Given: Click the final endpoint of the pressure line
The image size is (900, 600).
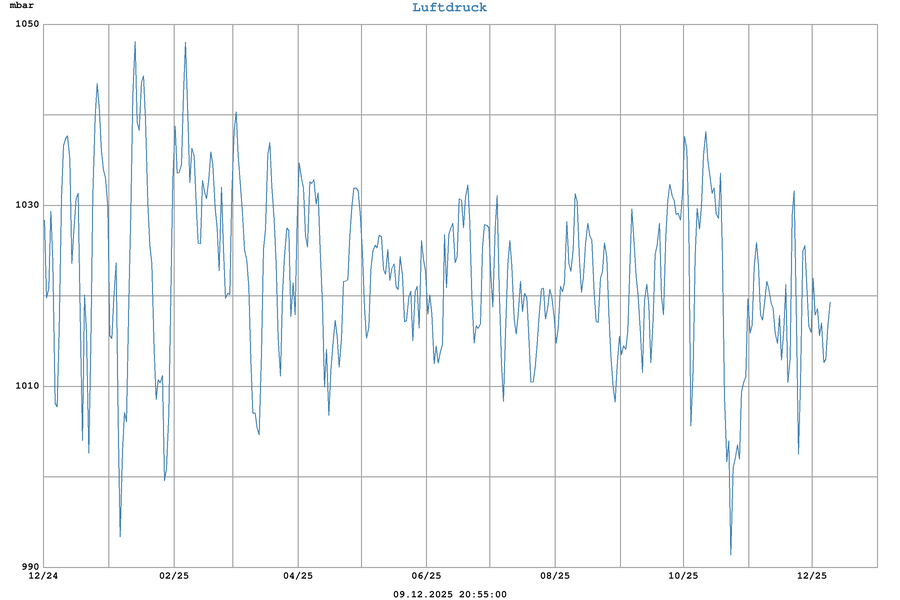Looking at the screenshot, I should pos(830,302).
